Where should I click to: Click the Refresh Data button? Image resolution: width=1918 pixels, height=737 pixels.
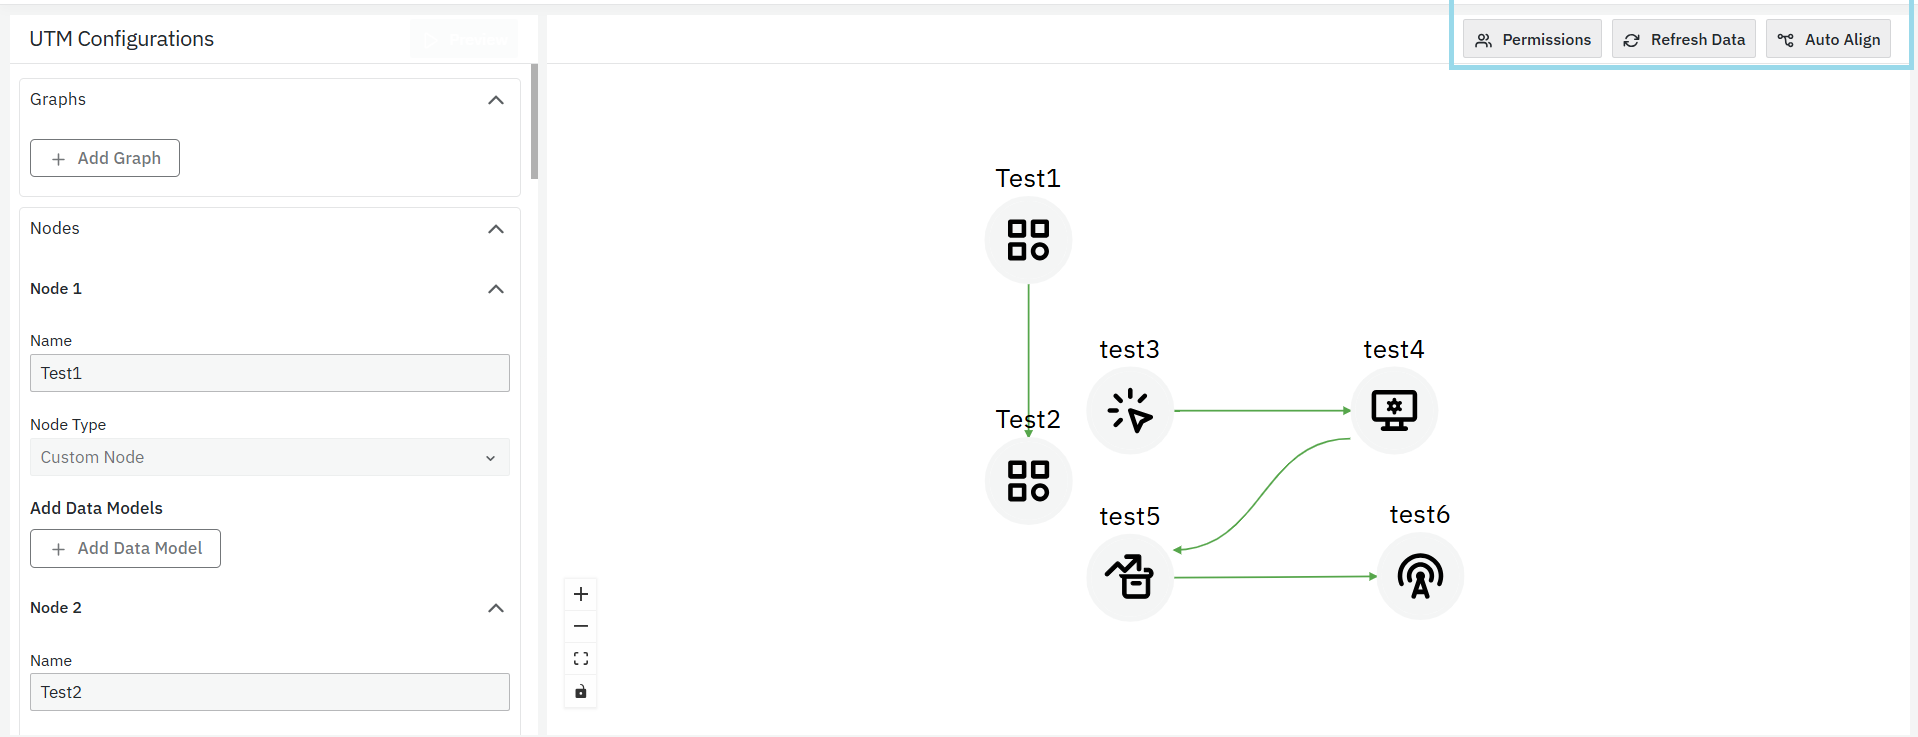click(x=1684, y=40)
